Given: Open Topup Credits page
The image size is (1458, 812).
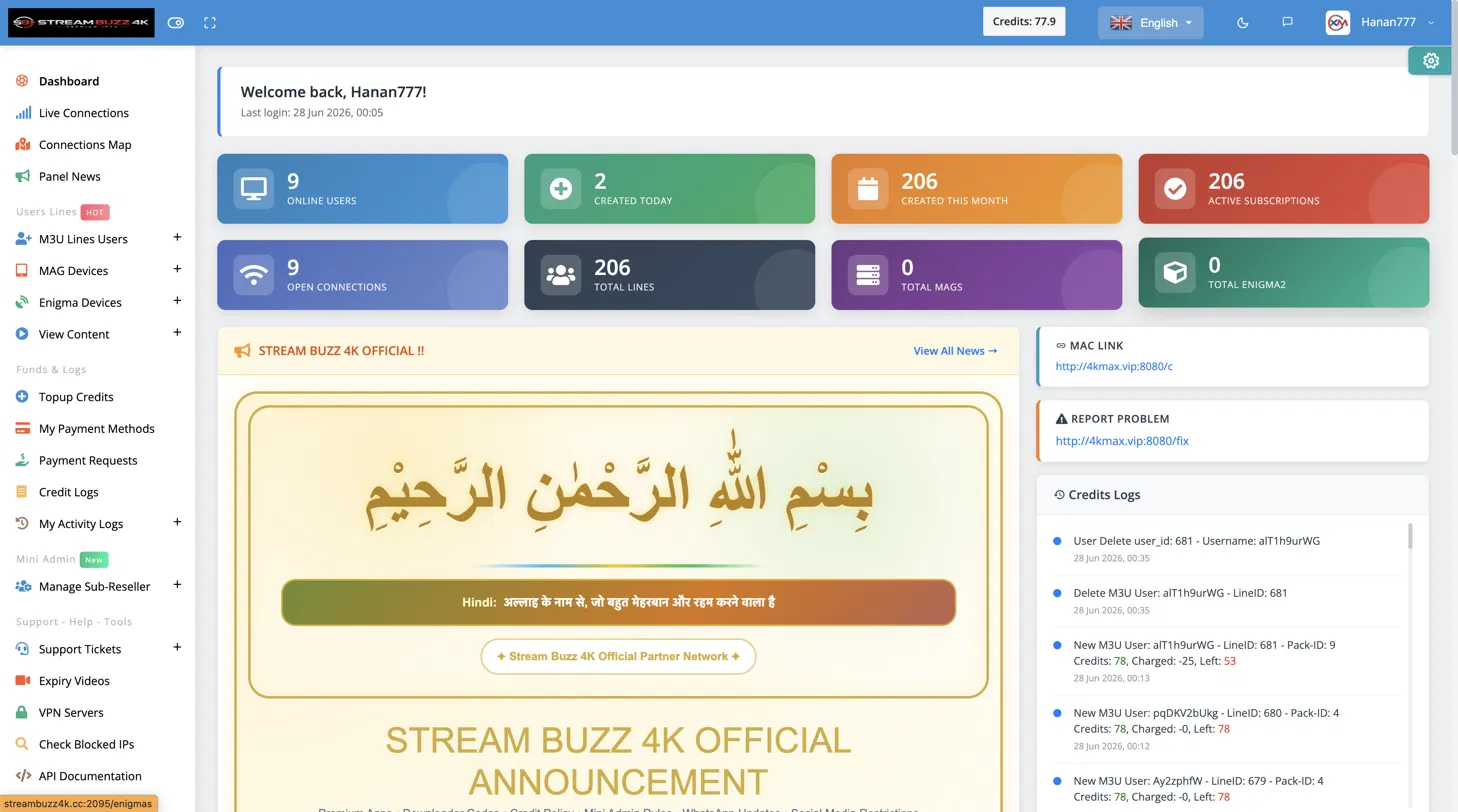Looking at the screenshot, I should point(76,397).
